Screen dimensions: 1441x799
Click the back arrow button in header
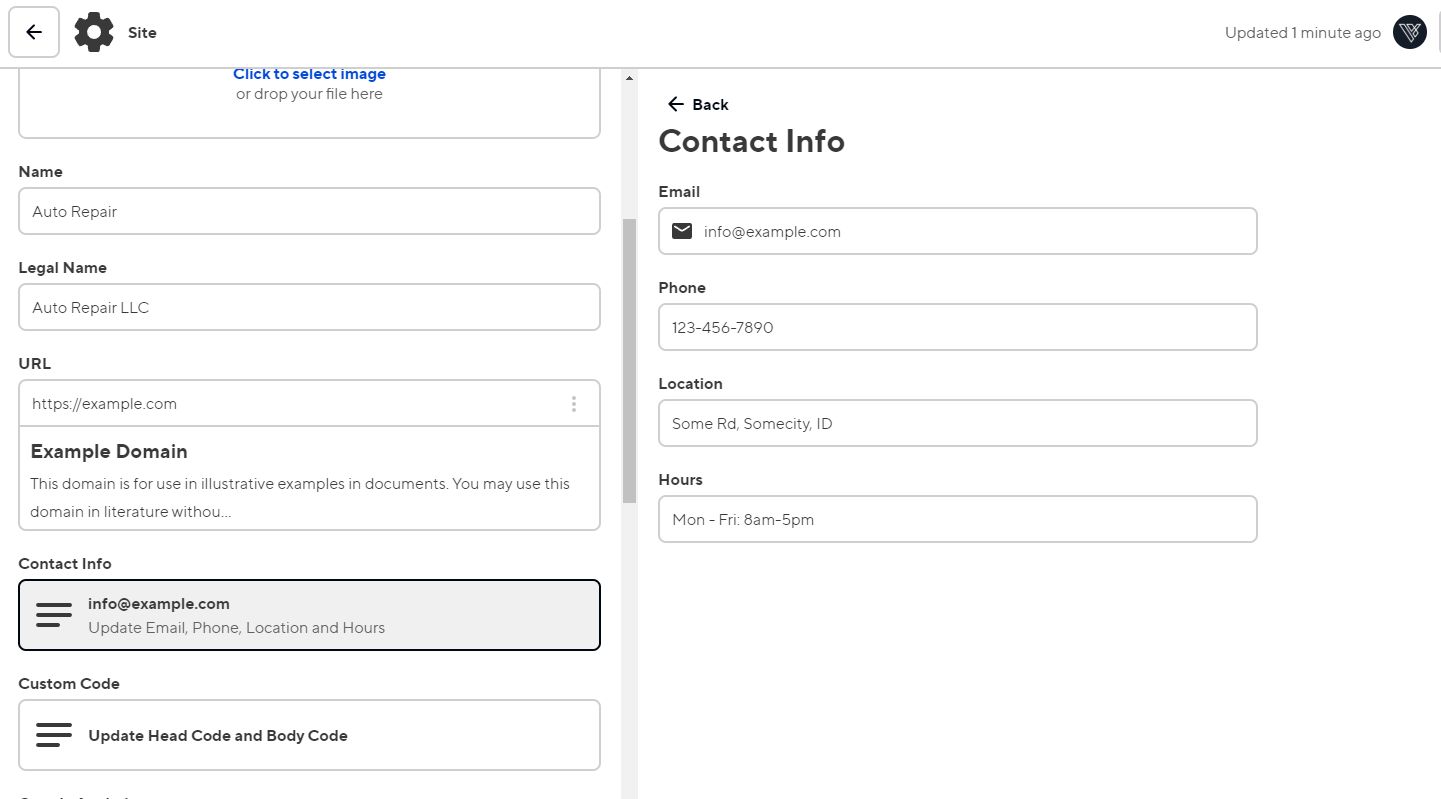34,32
